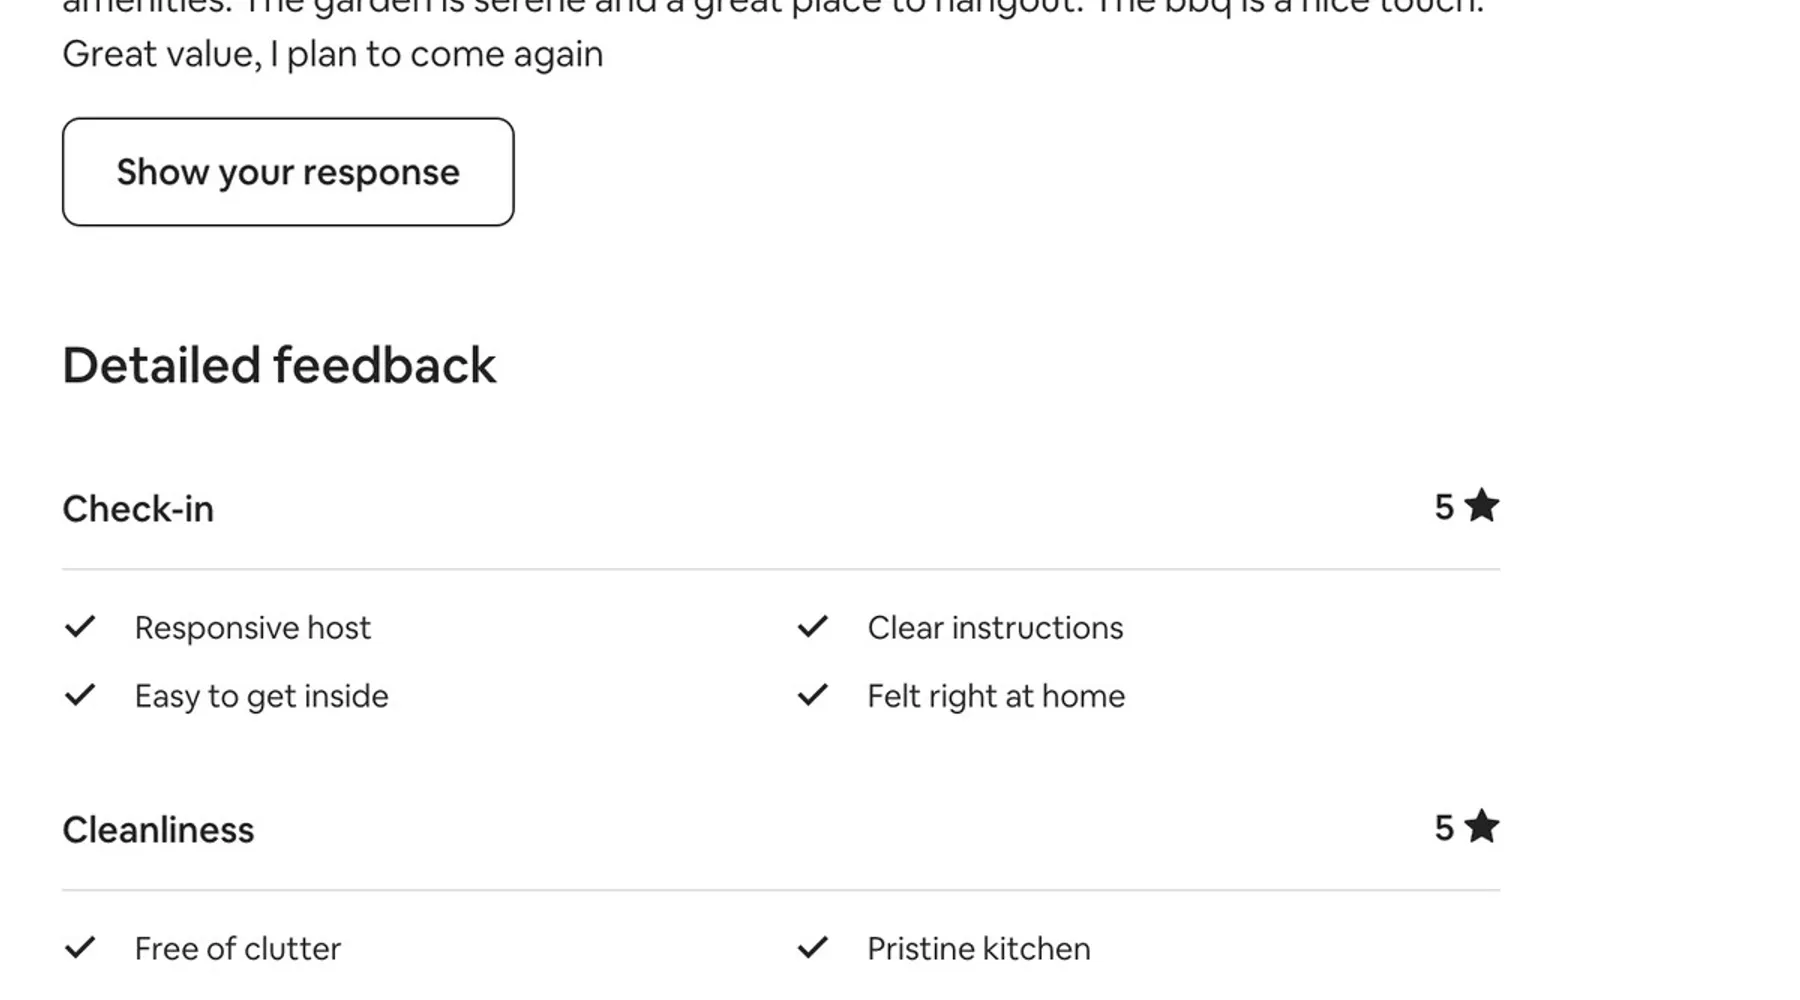Viewport: 1800px width, 1000px height.
Task: Click the checkmark next to Clear instructions
Action: 813,627
